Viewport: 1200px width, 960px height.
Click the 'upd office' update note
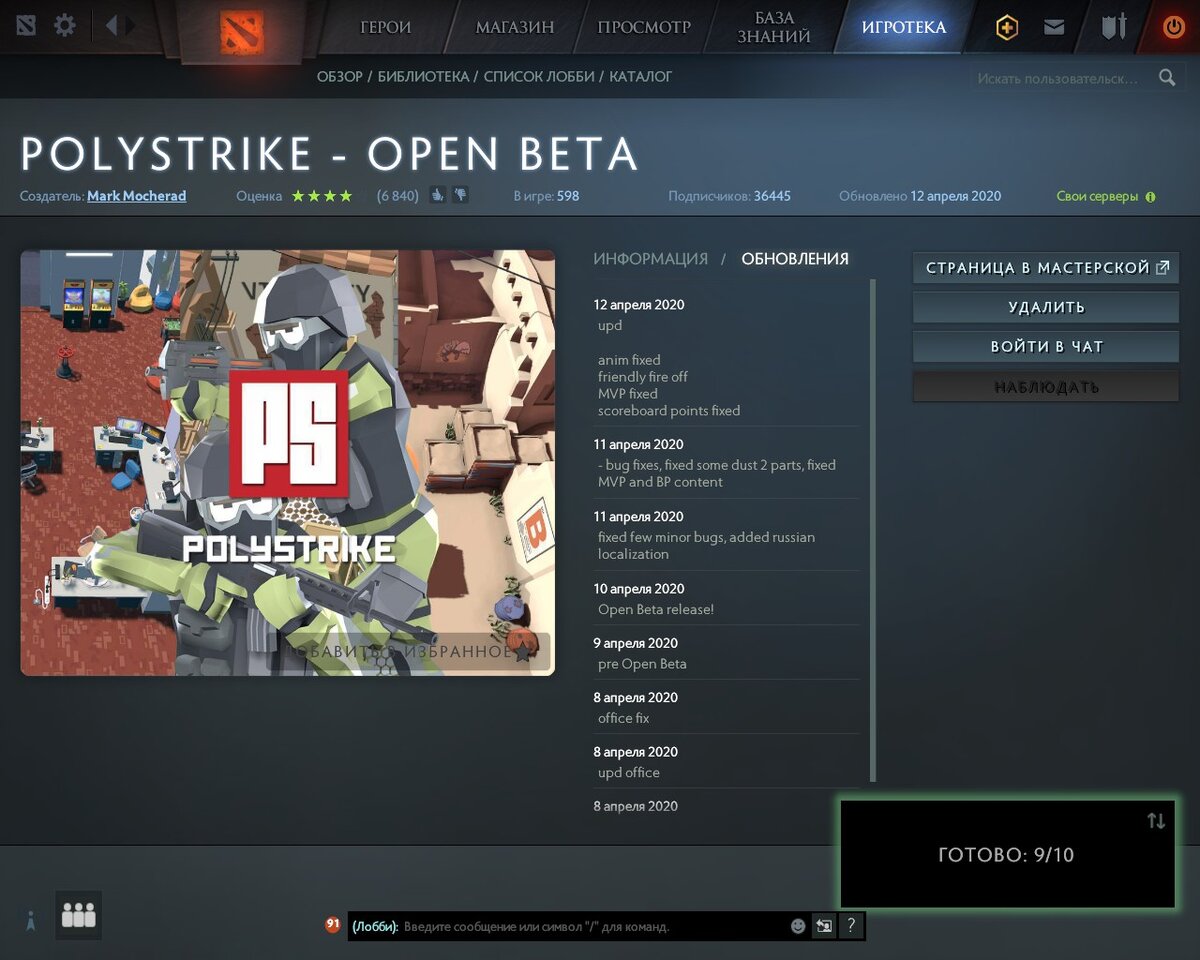pyautogui.click(x=629, y=773)
